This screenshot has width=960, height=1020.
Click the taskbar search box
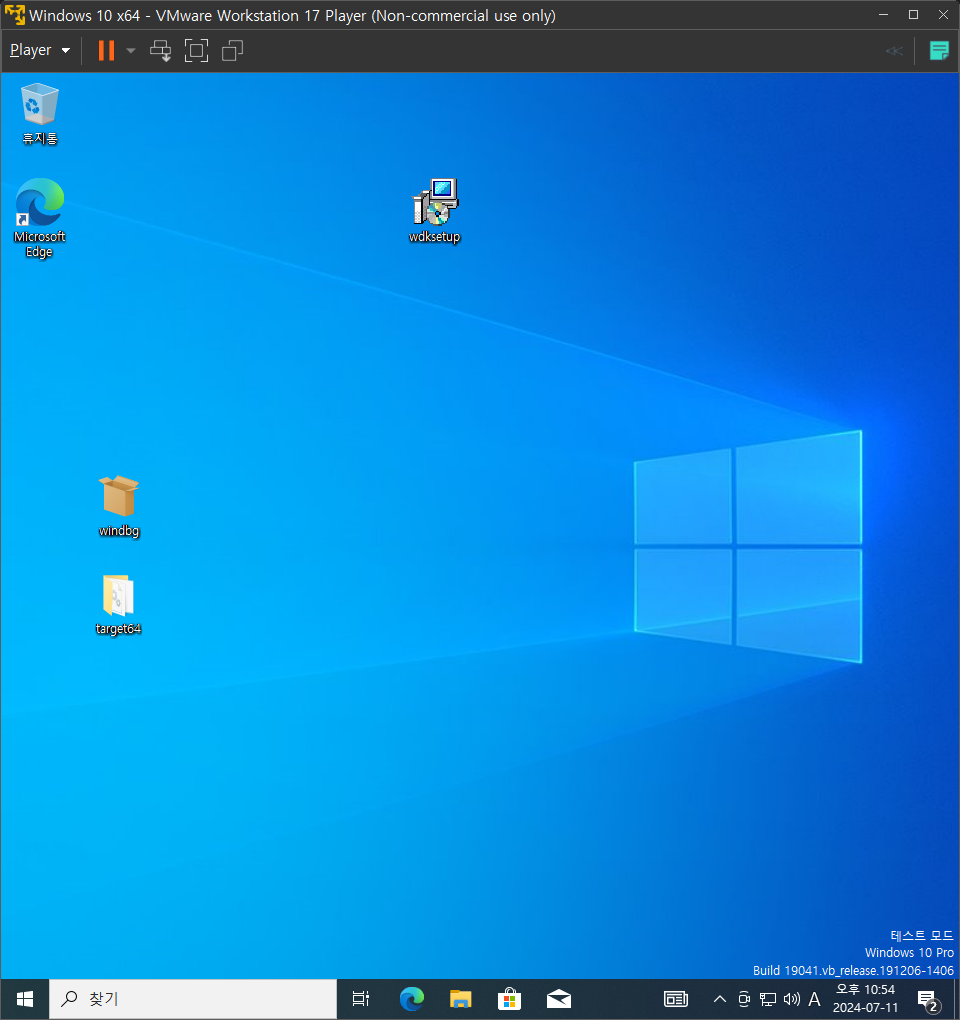tap(193, 999)
